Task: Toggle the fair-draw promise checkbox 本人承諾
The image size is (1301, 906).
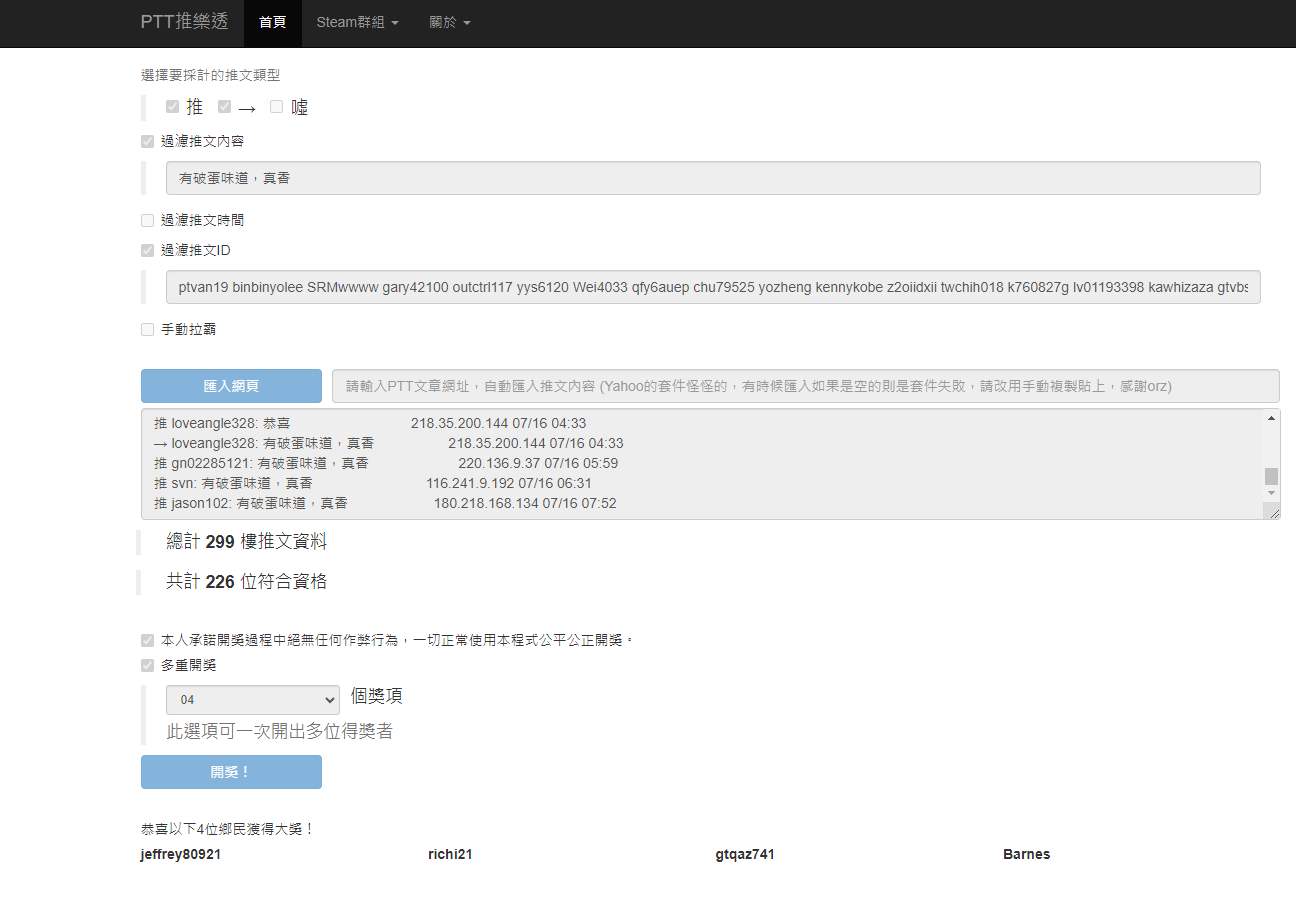Action: click(148, 640)
